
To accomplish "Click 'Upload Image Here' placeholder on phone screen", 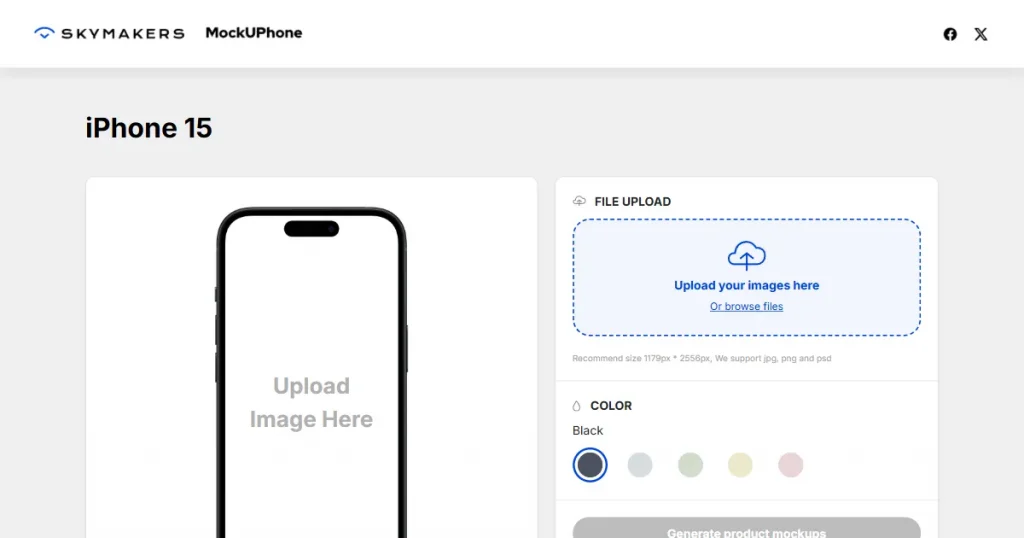I will point(312,402).
